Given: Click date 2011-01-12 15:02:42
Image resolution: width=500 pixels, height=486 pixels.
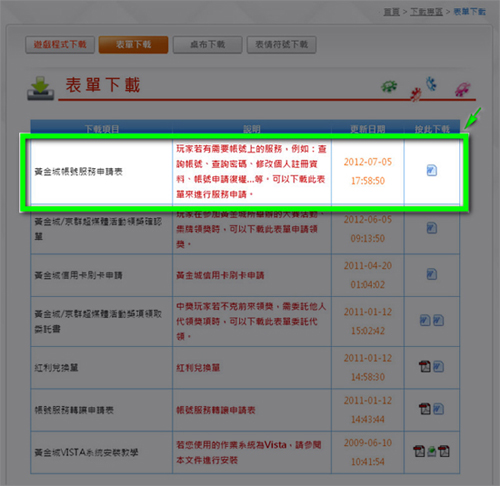Looking at the screenshot, I should [368, 321].
